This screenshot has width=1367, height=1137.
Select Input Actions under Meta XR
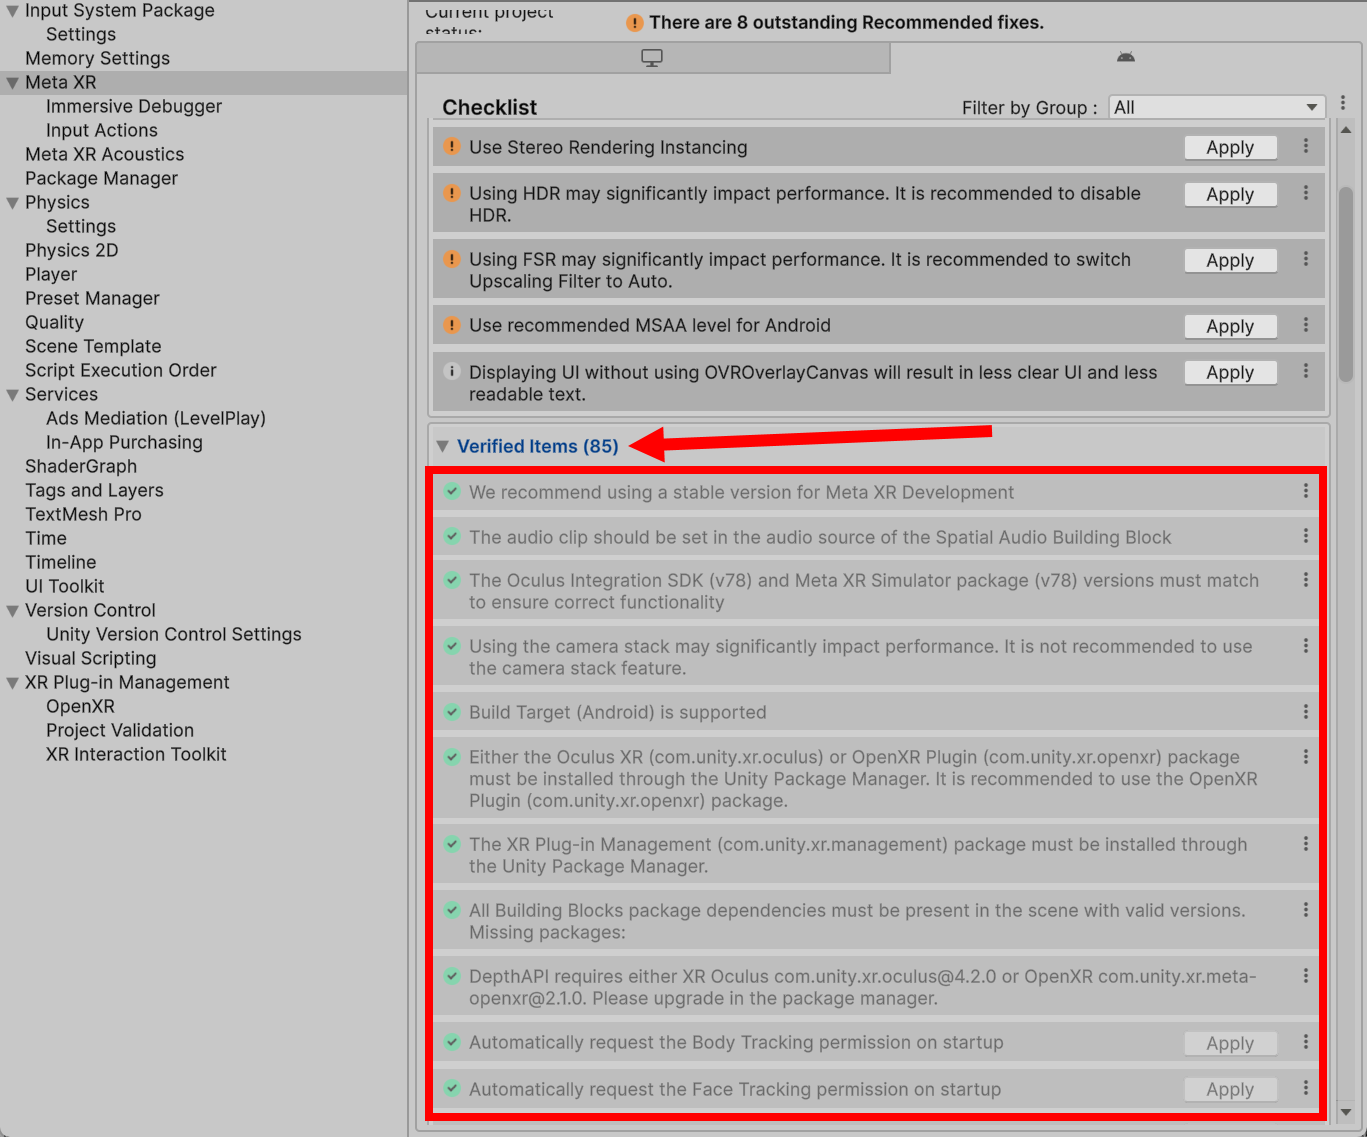102,130
